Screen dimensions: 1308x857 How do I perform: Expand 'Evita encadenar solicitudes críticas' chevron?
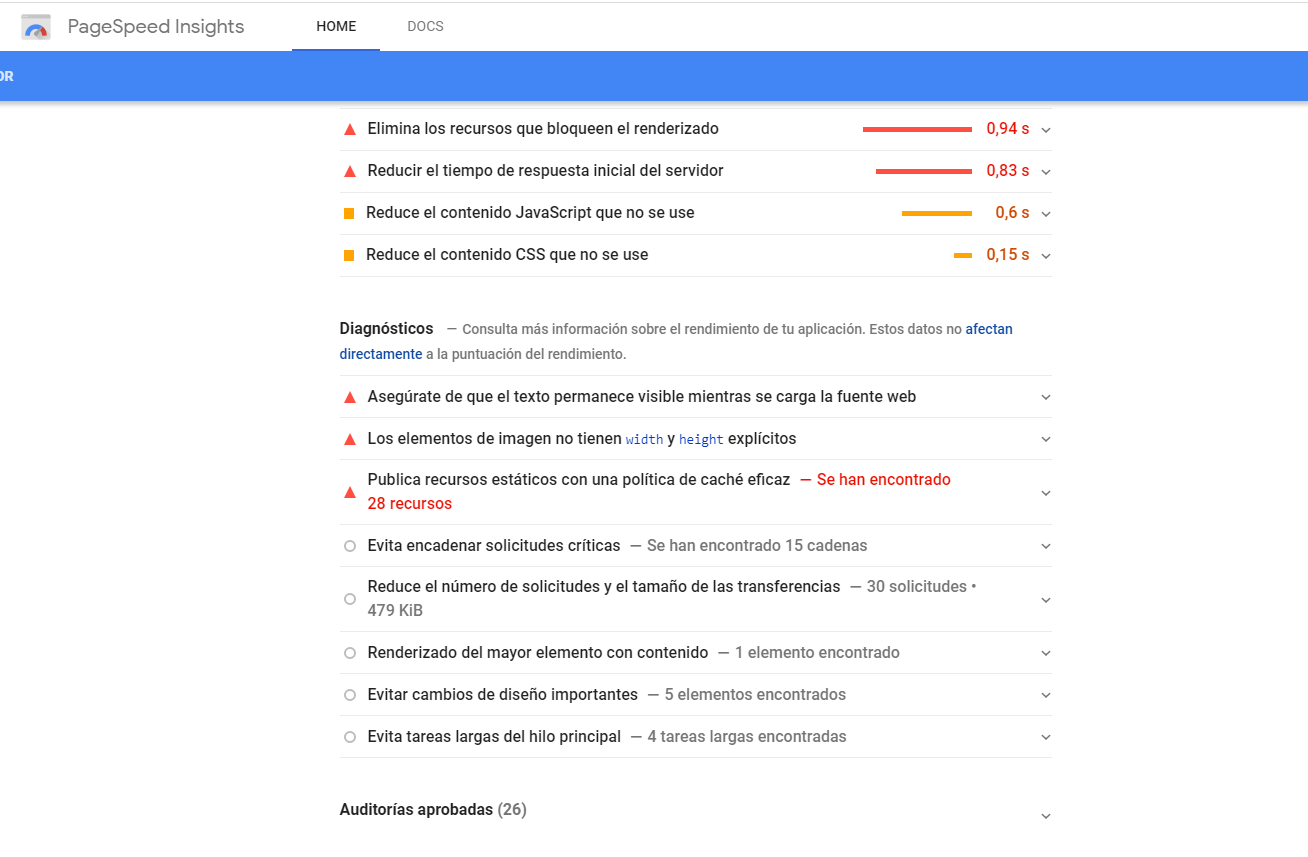coord(1046,547)
